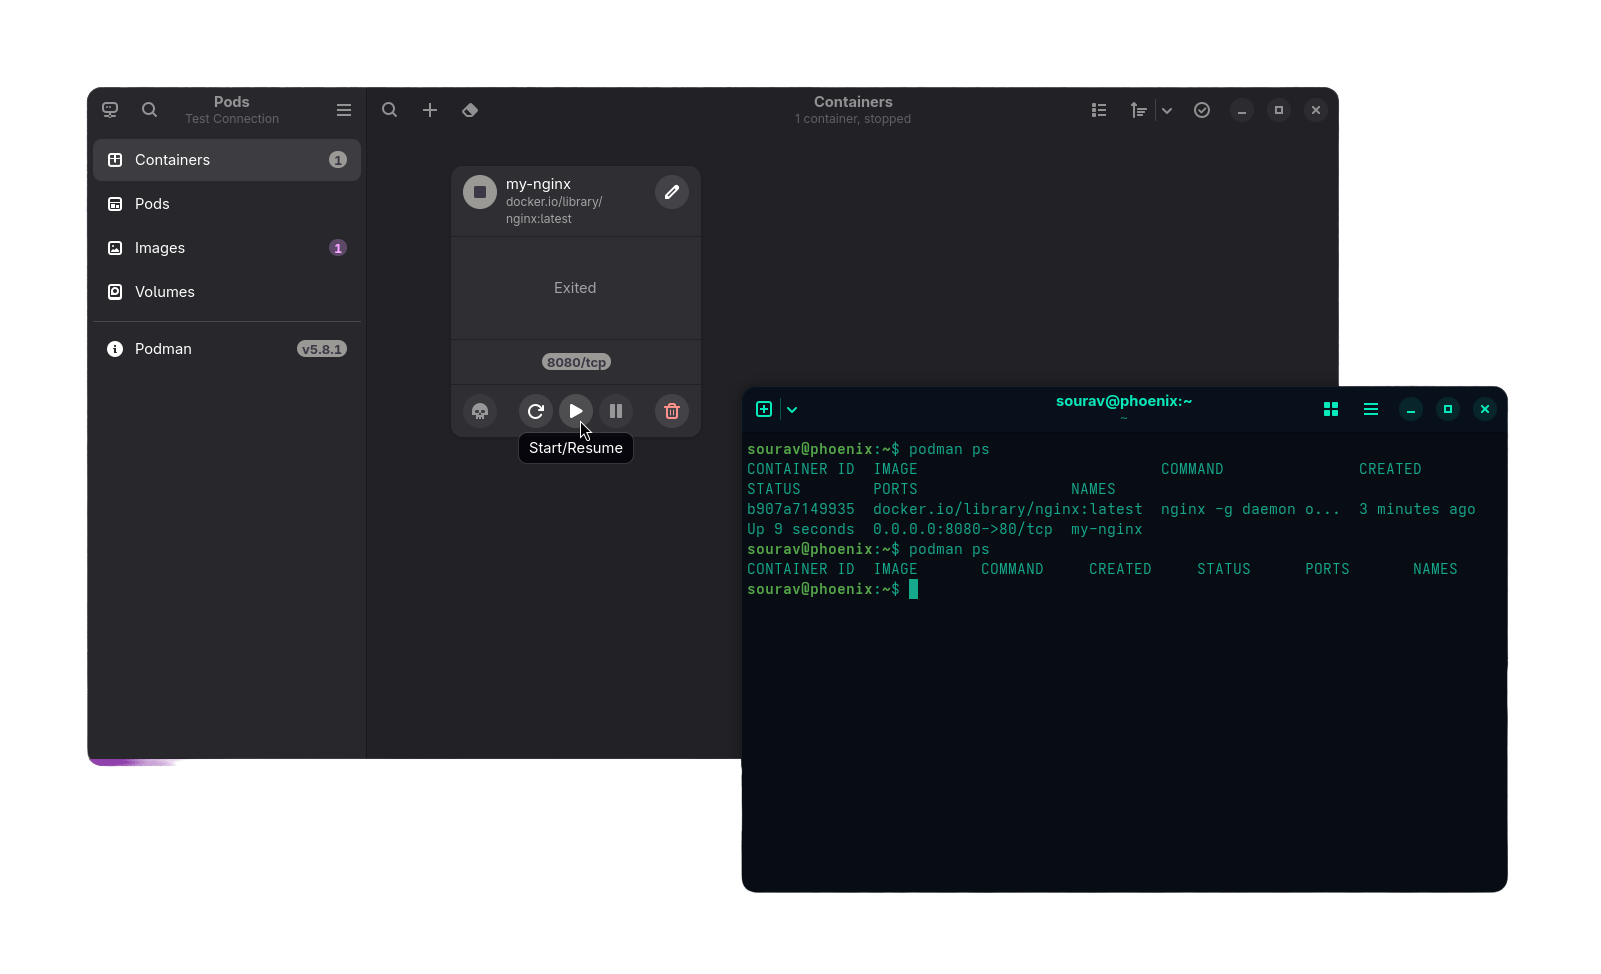
Task: Restart the my-nginx container
Action: (x=535, y=411)
